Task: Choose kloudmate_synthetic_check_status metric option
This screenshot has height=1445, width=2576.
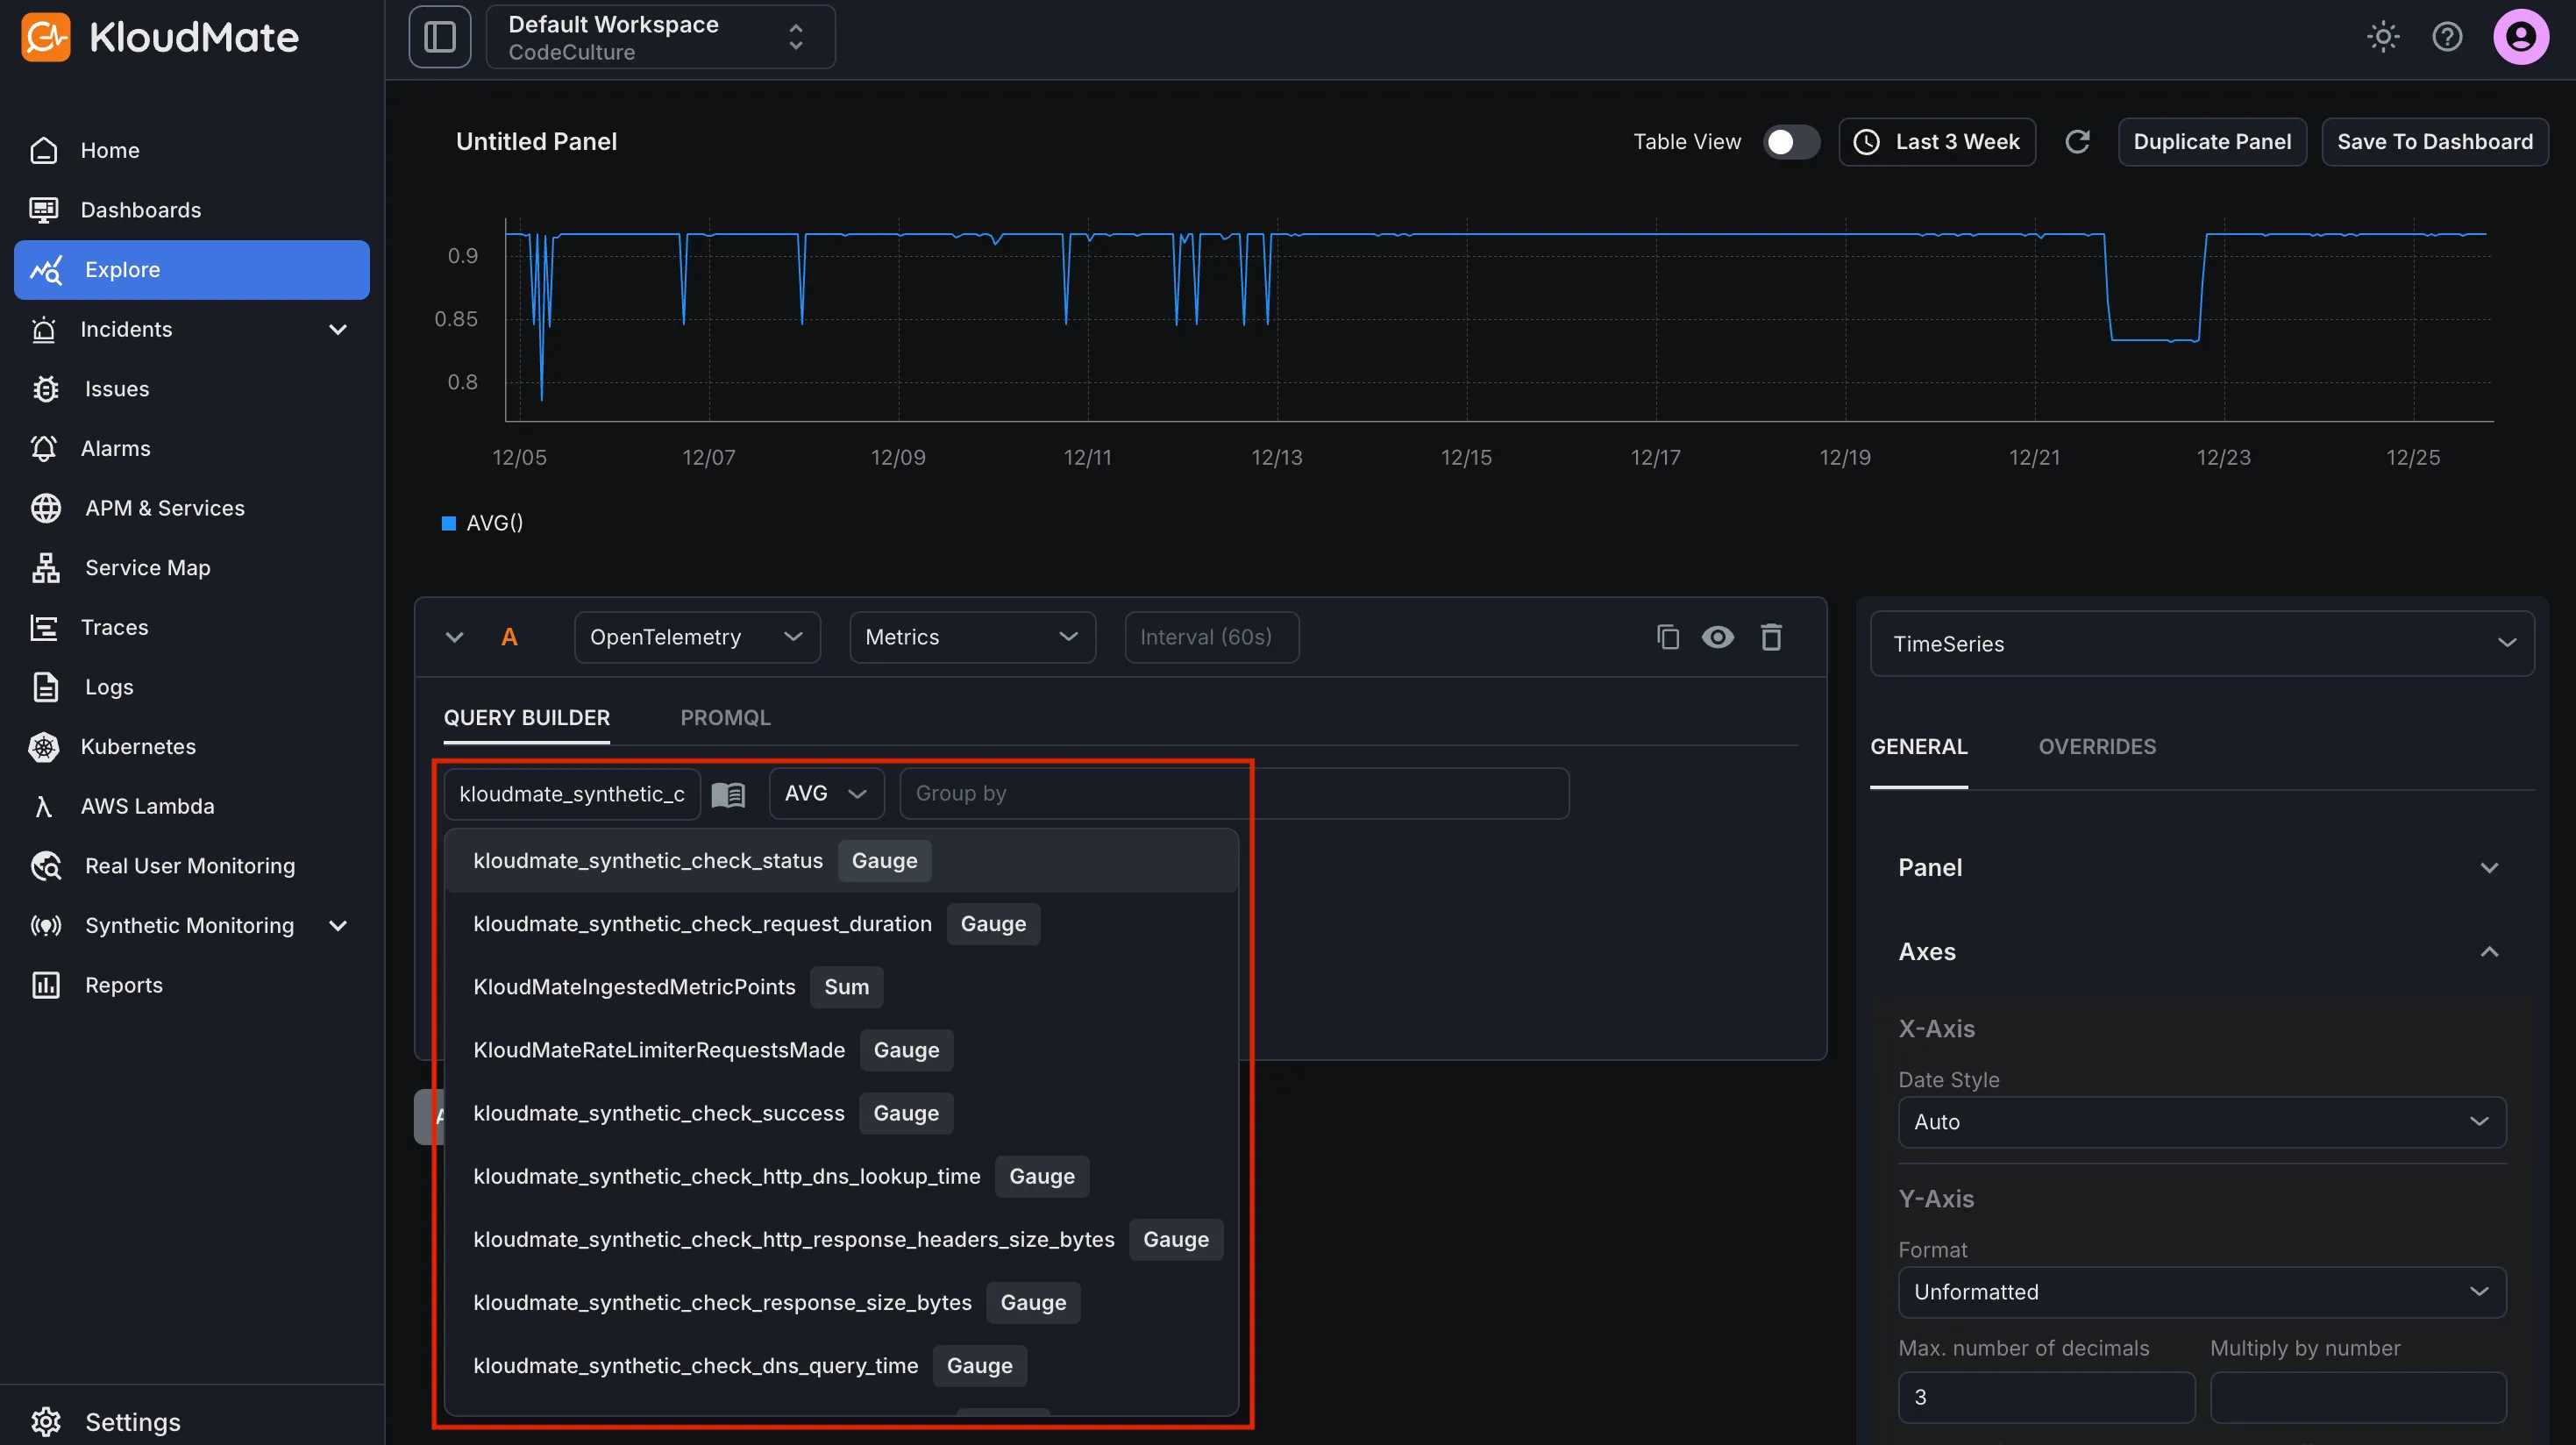Action: coord(841,861)
